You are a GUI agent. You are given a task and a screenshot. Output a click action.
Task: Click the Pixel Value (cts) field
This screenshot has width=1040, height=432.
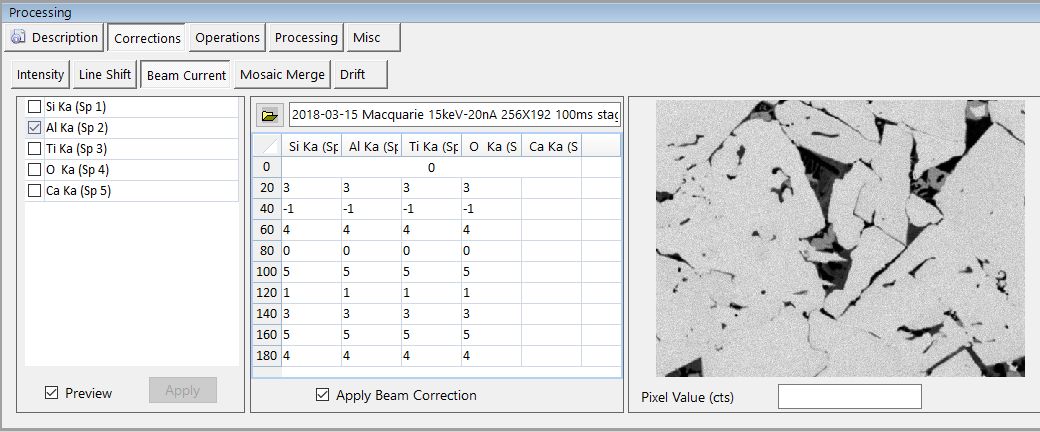coord(849,397)
